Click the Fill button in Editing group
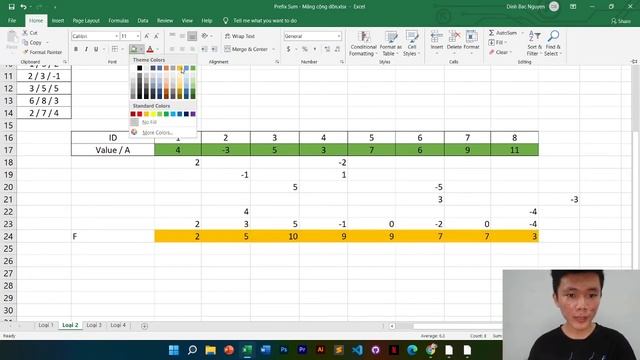 point(498,42)
